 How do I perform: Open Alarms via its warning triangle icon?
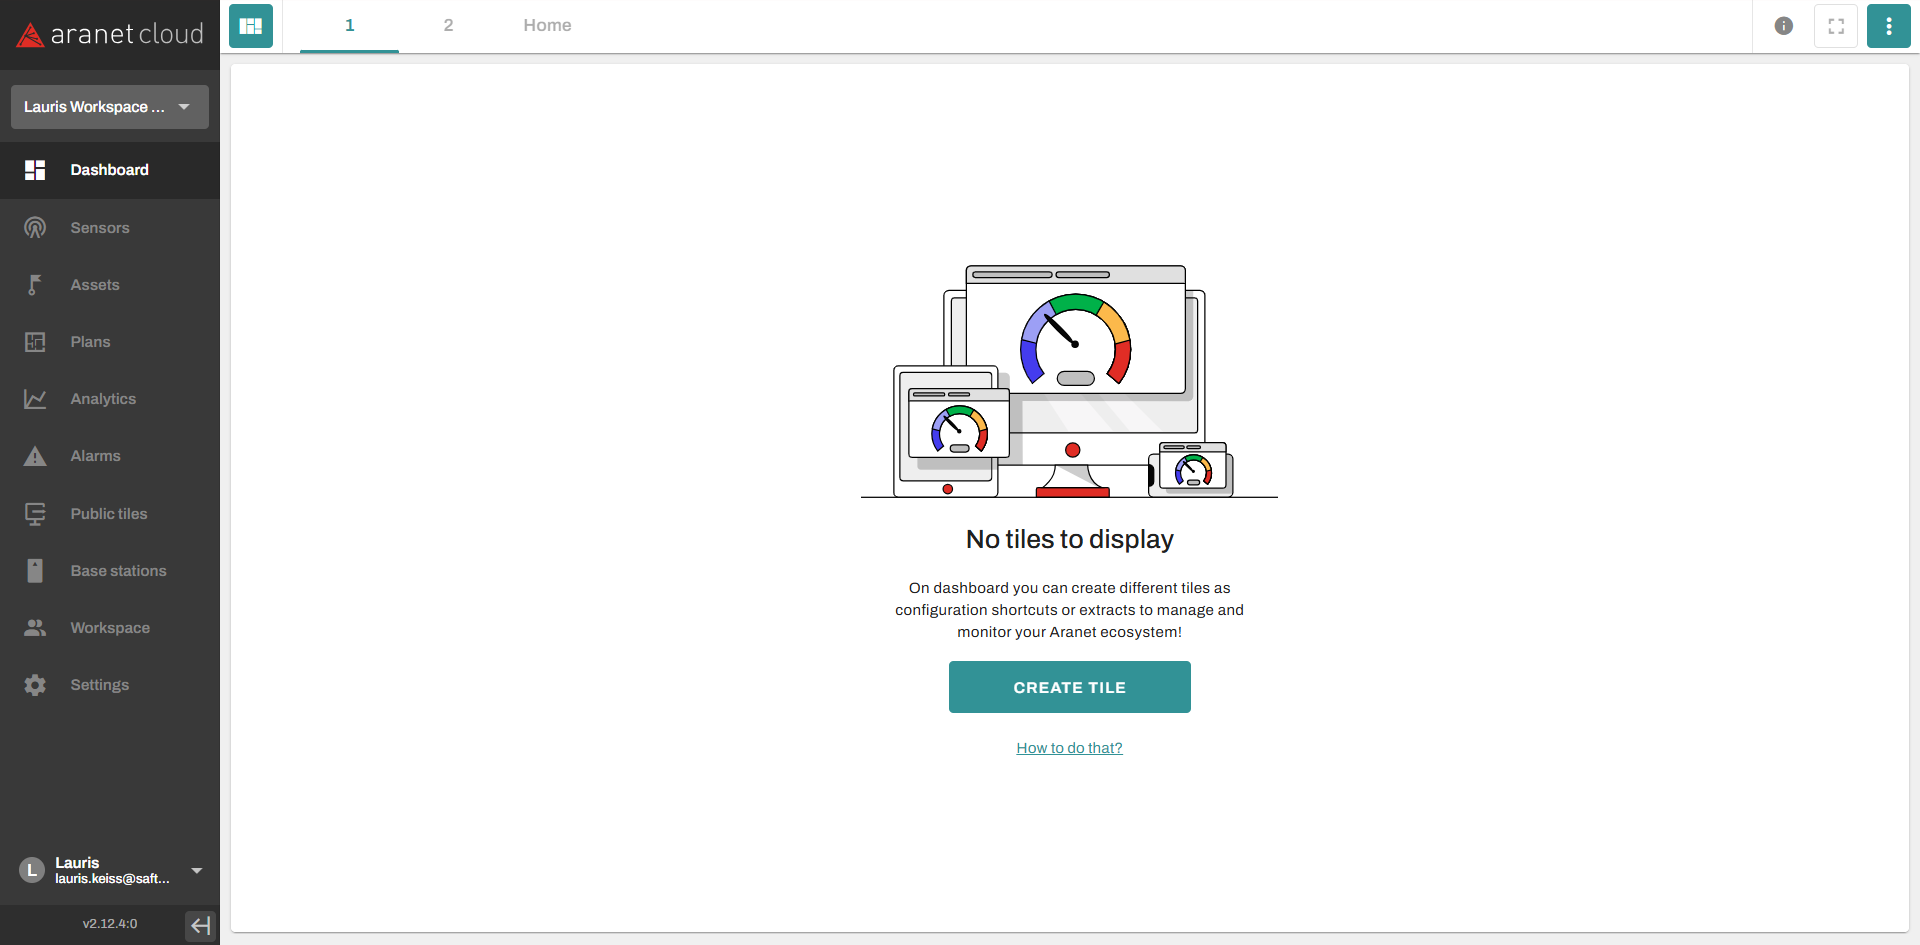coord(35,456)
